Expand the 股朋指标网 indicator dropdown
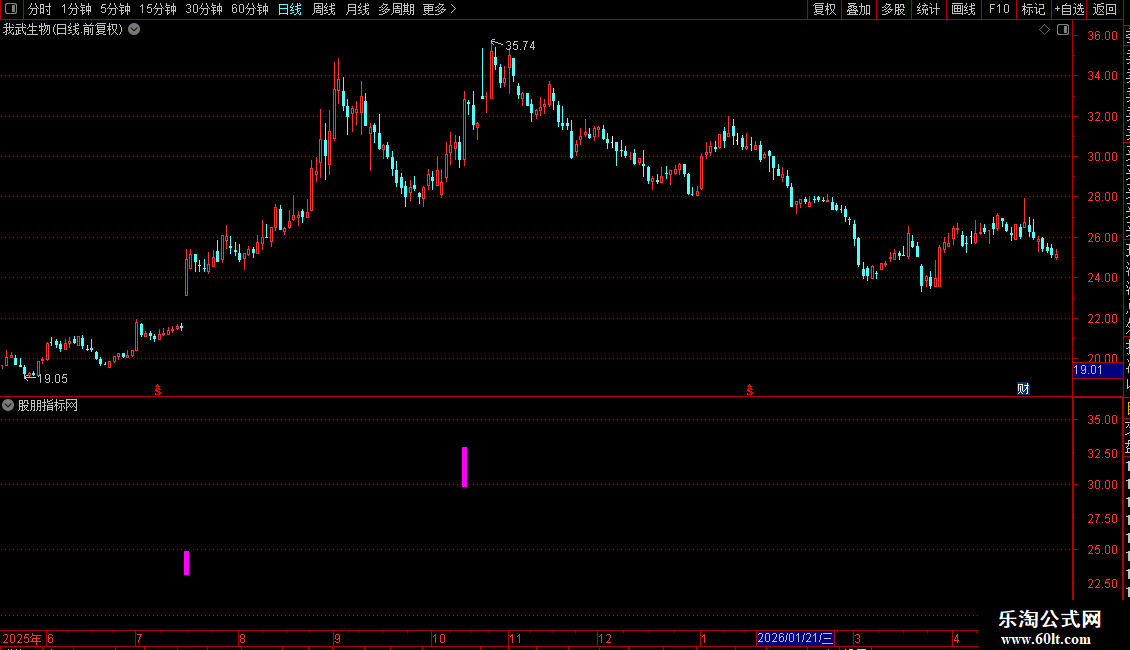The width and height of the screenshot is (1130, 650). (x=8, y=406)
